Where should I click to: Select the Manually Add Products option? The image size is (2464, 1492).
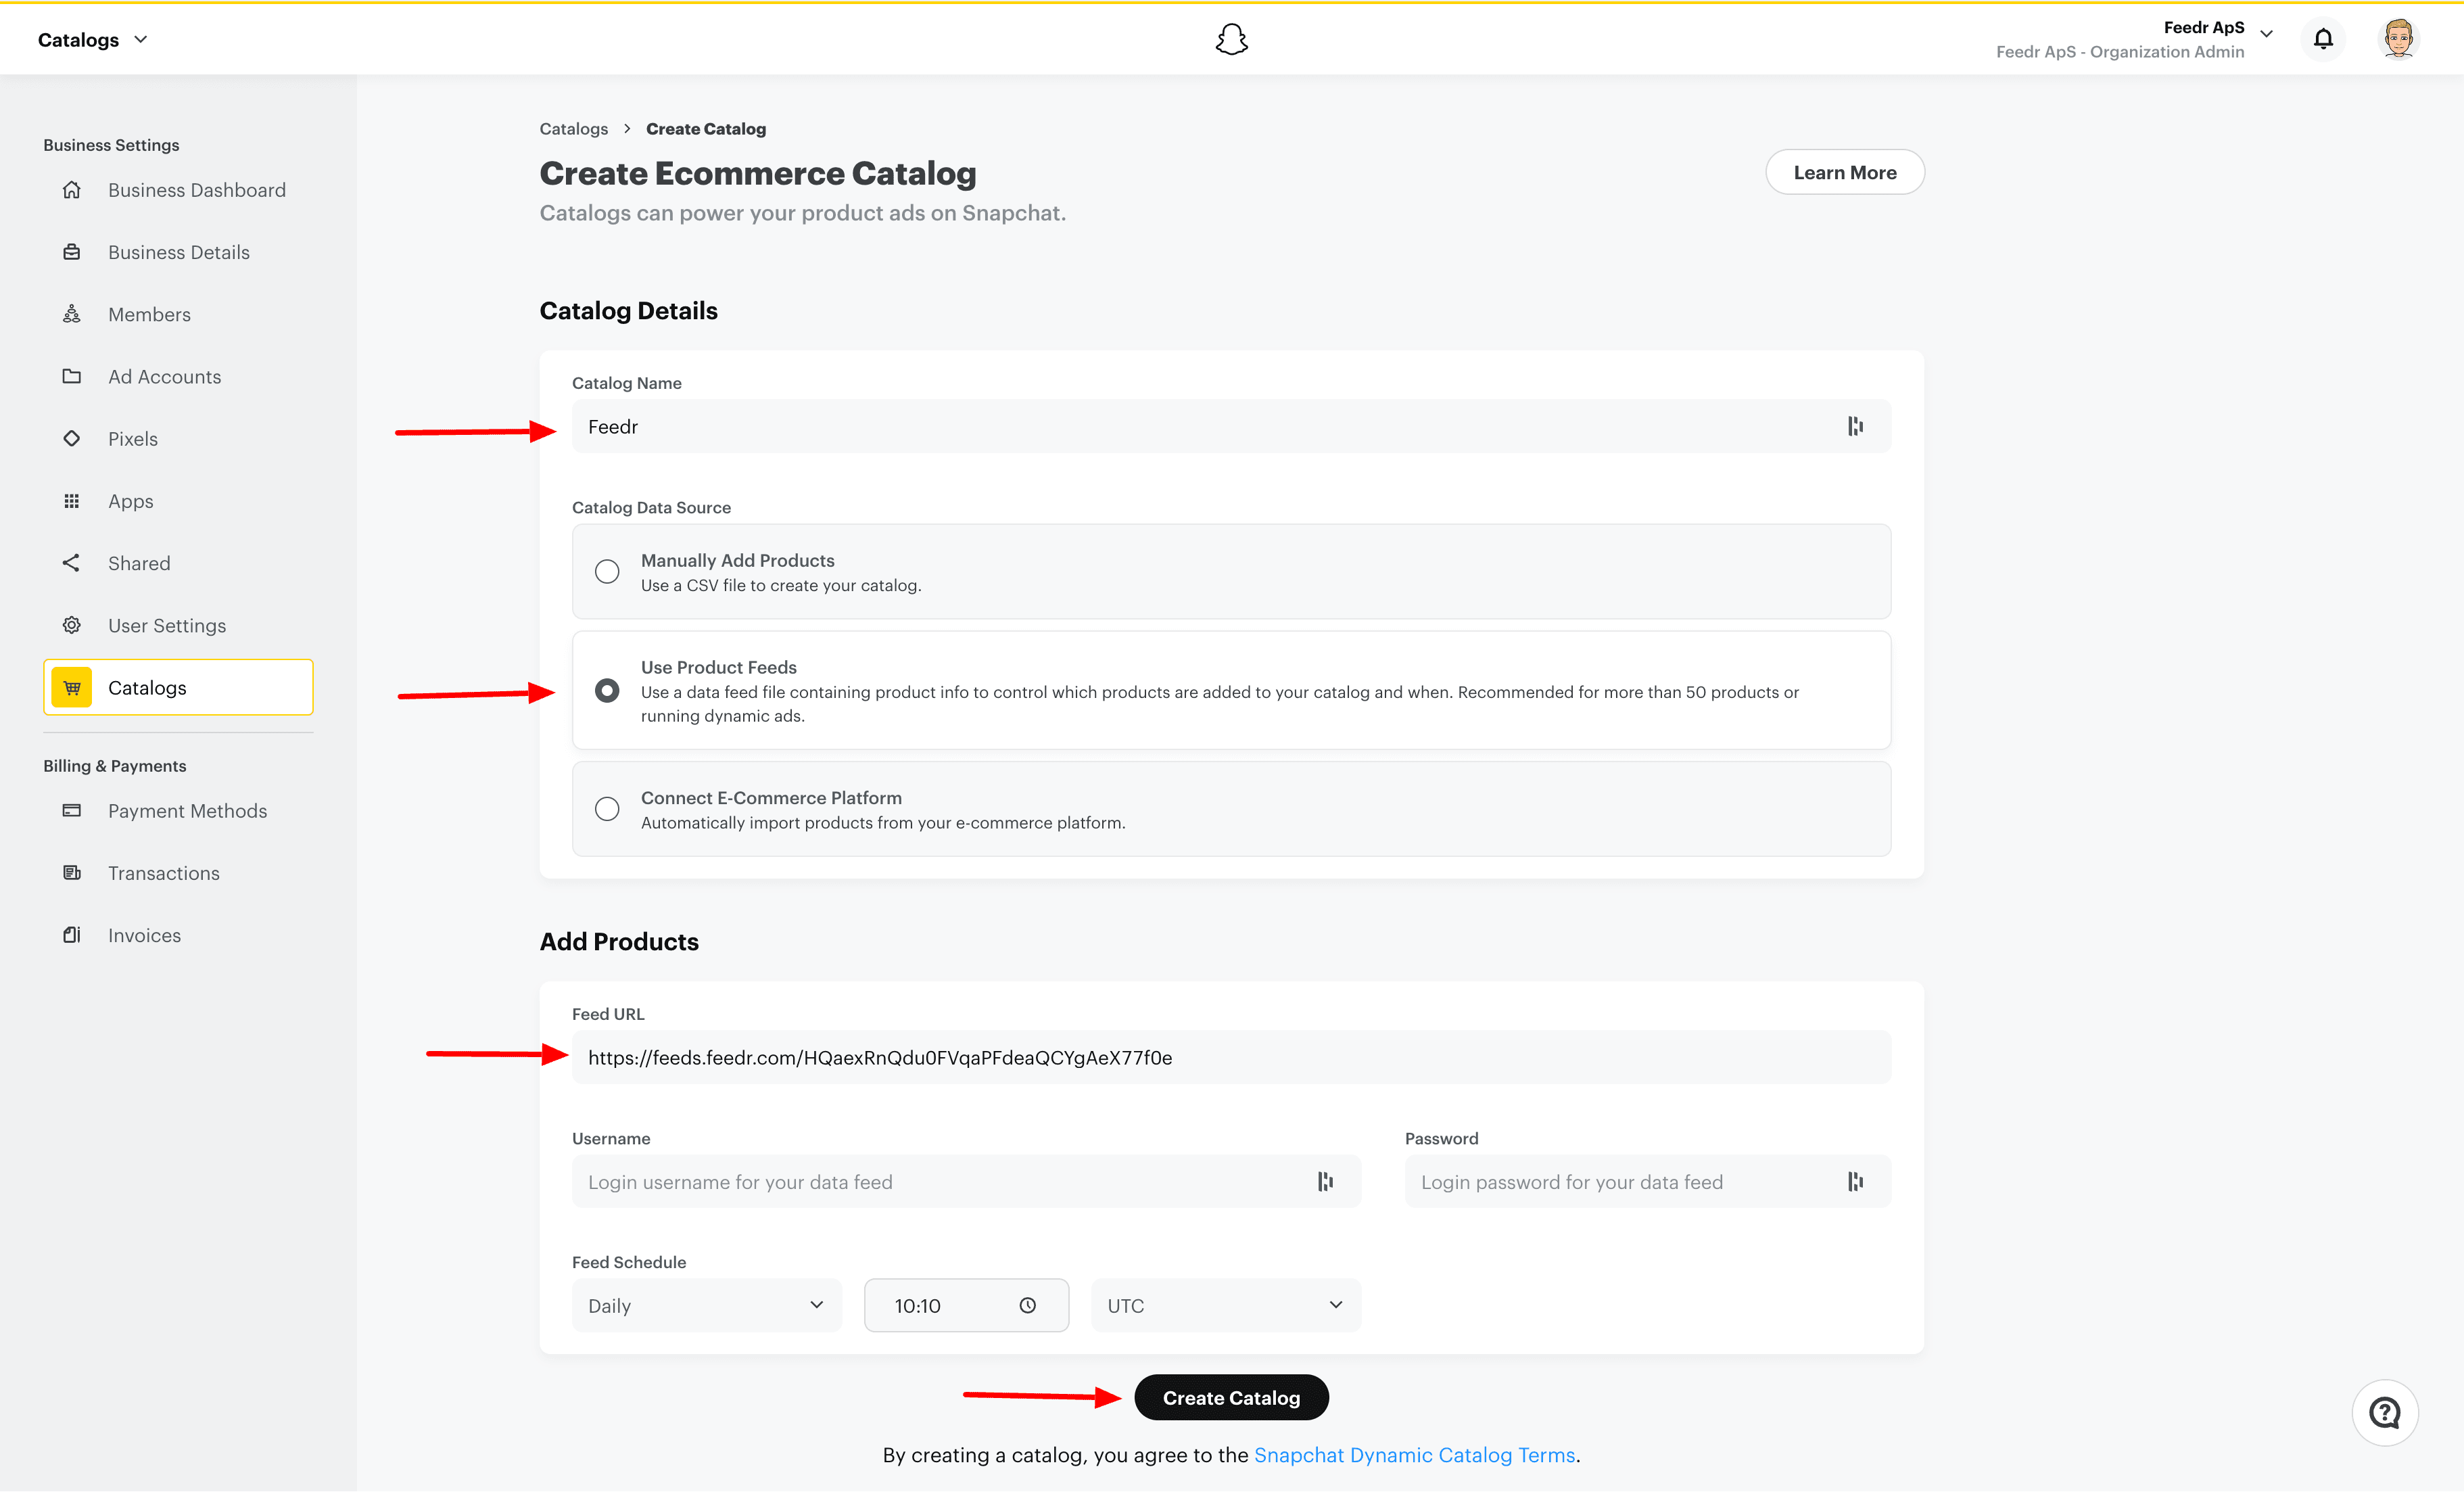click(607, 571)
